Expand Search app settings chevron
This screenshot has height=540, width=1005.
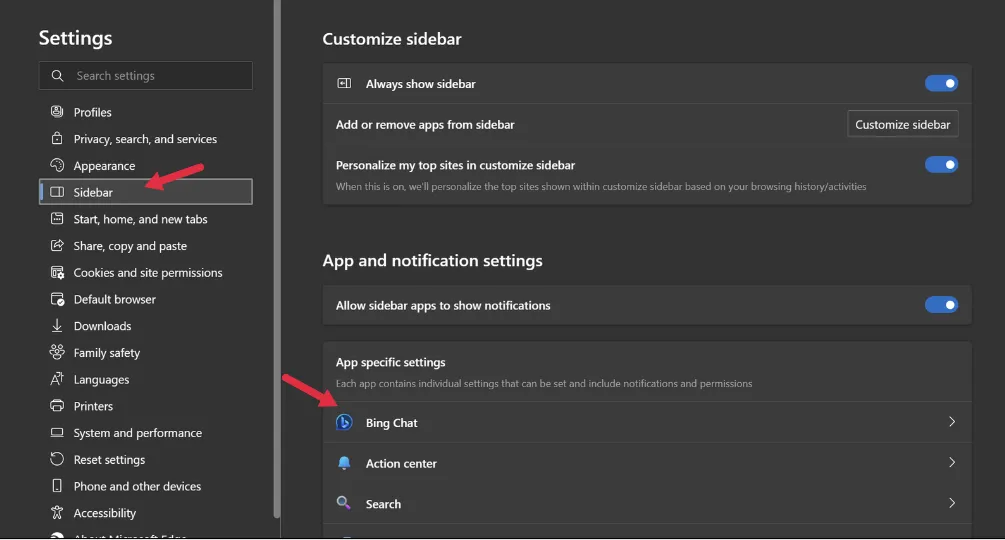point(952,503)
